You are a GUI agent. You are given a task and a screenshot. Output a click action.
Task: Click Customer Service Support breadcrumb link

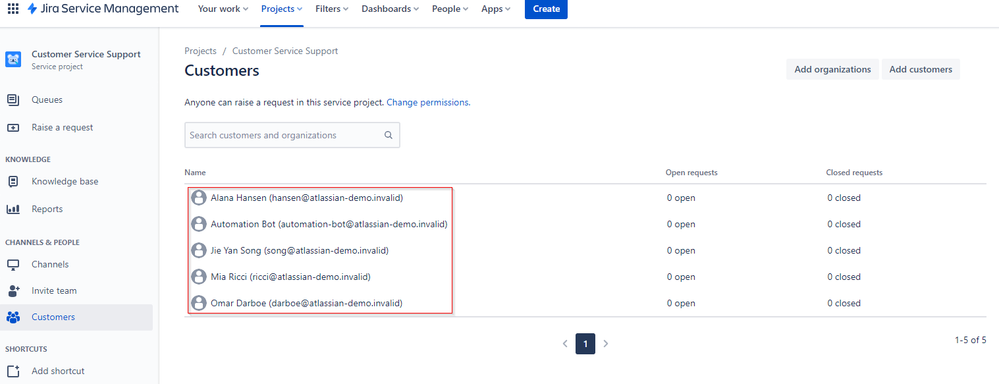click(x=285, y=51)
